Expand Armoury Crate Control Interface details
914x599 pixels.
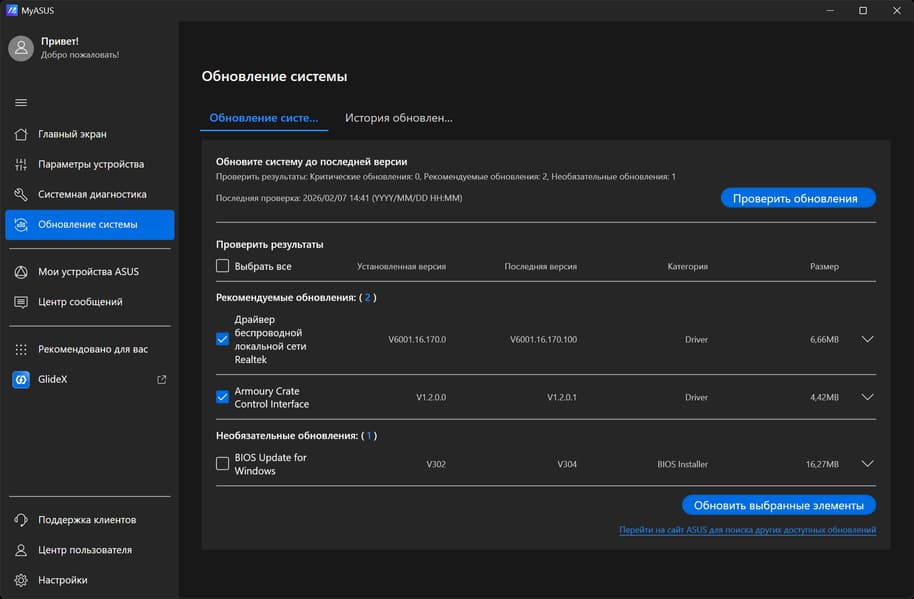[x=867, y=397]
